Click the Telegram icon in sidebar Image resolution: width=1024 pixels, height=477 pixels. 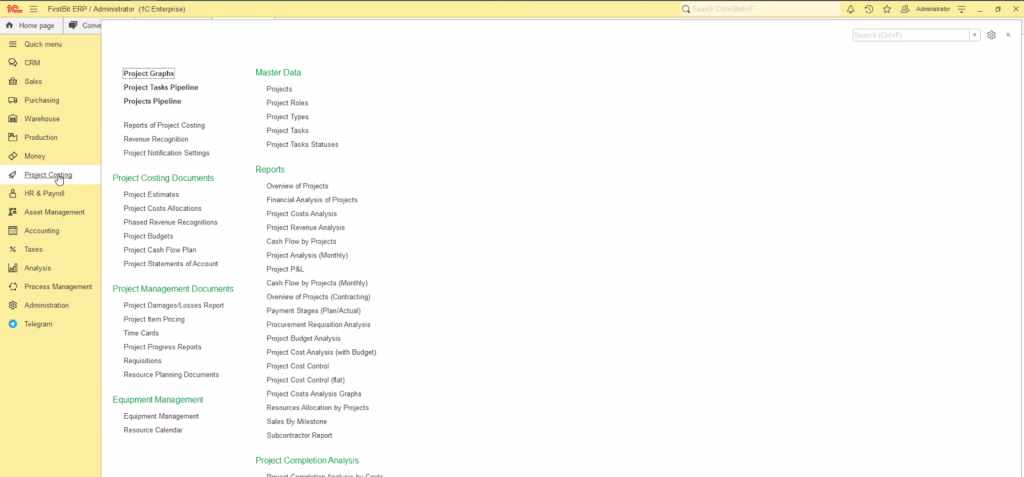(12, 324)
